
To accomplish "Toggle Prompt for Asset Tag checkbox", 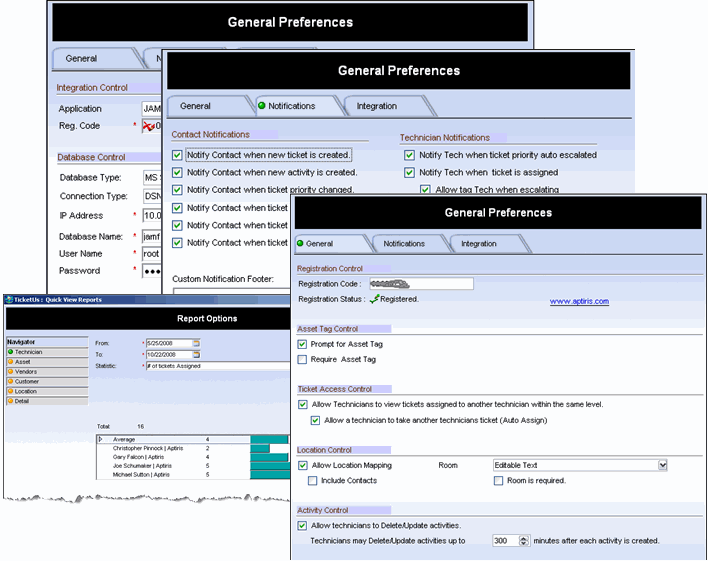I will point(303,344).
